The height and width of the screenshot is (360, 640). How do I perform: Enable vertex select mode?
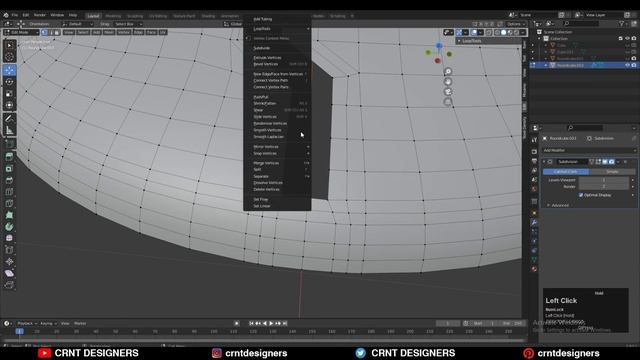(44, 32)
